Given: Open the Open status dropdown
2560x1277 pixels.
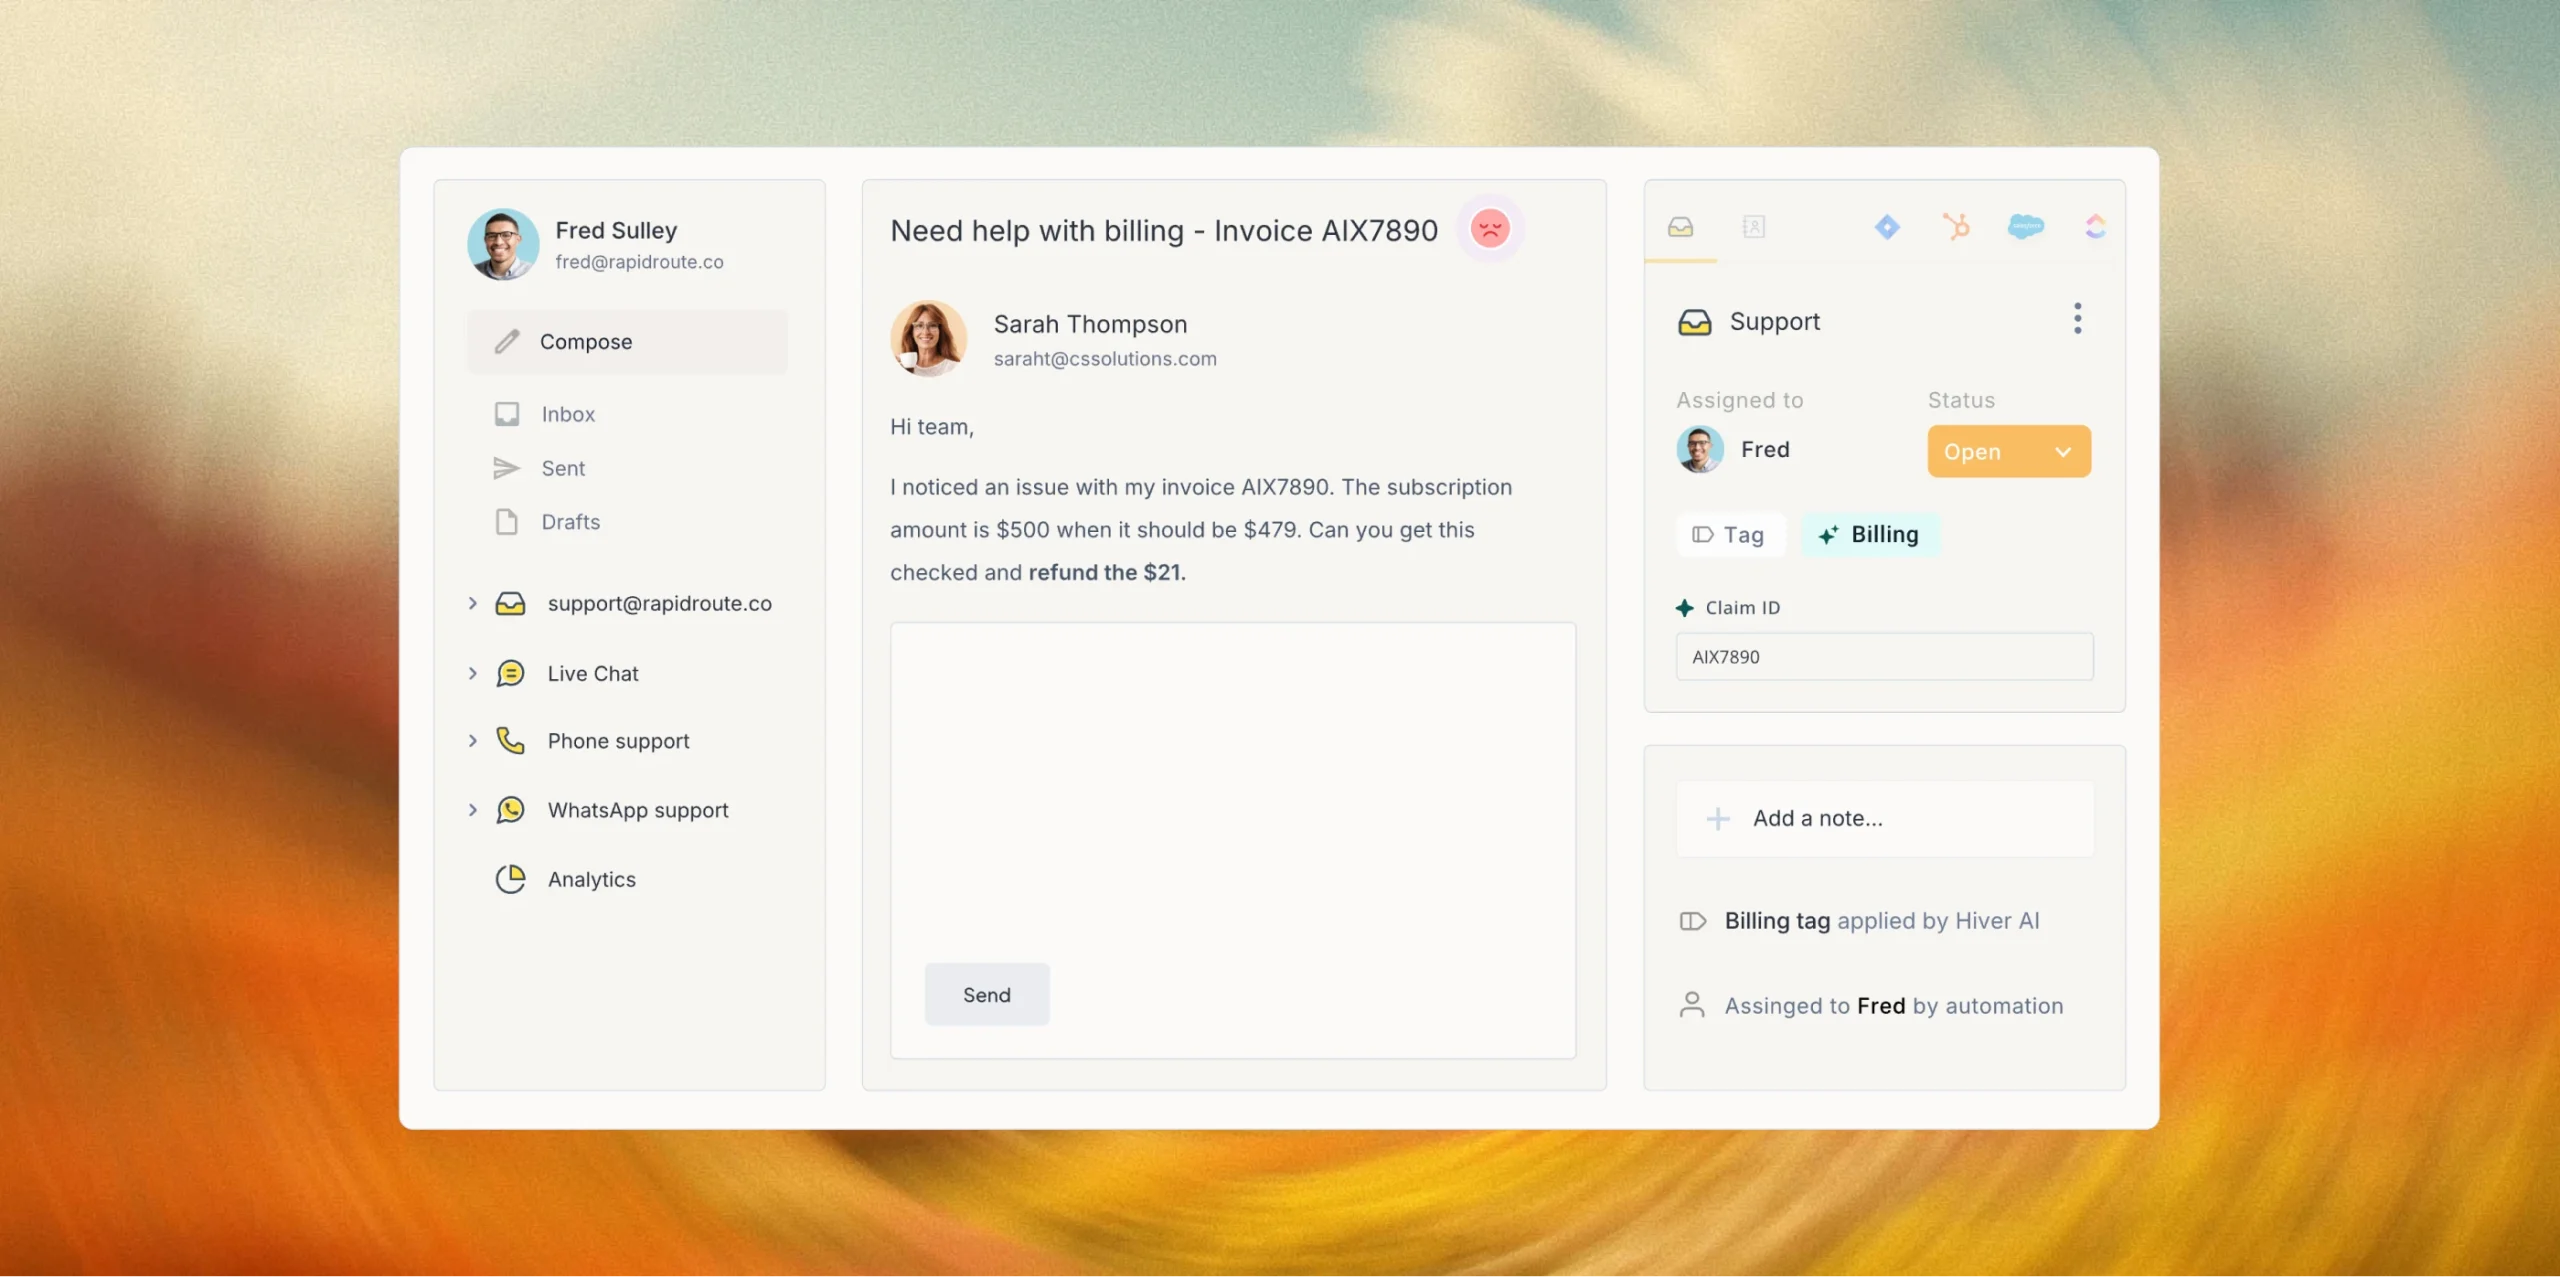Looking at the screenshot, I should [x=2008, y=452].
